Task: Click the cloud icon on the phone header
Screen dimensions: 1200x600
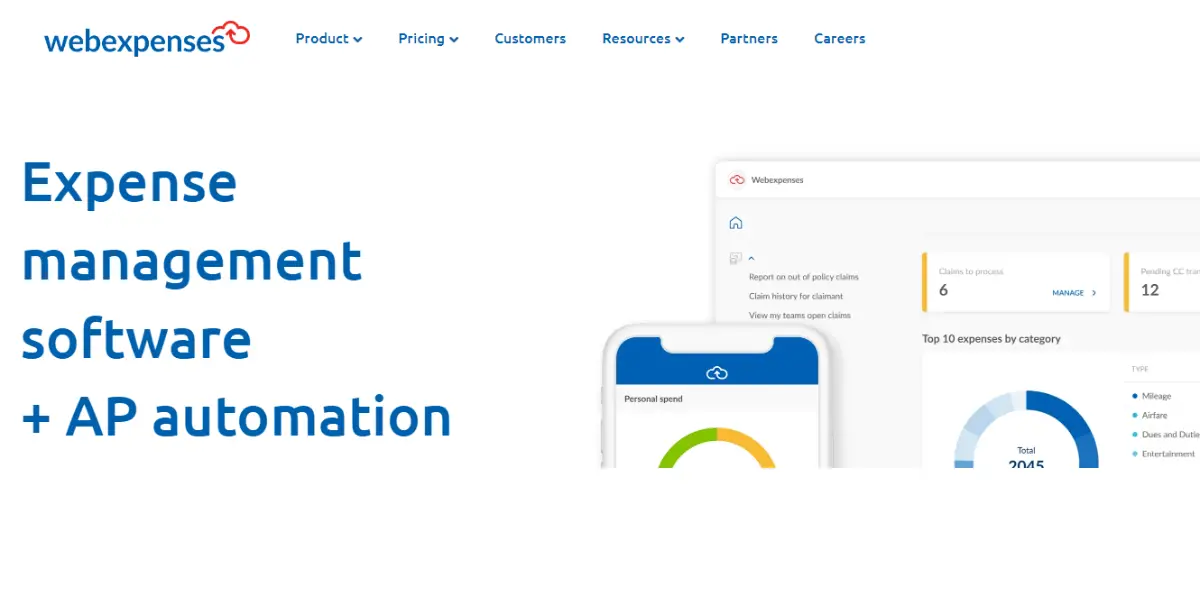Action: pos(717,373)
